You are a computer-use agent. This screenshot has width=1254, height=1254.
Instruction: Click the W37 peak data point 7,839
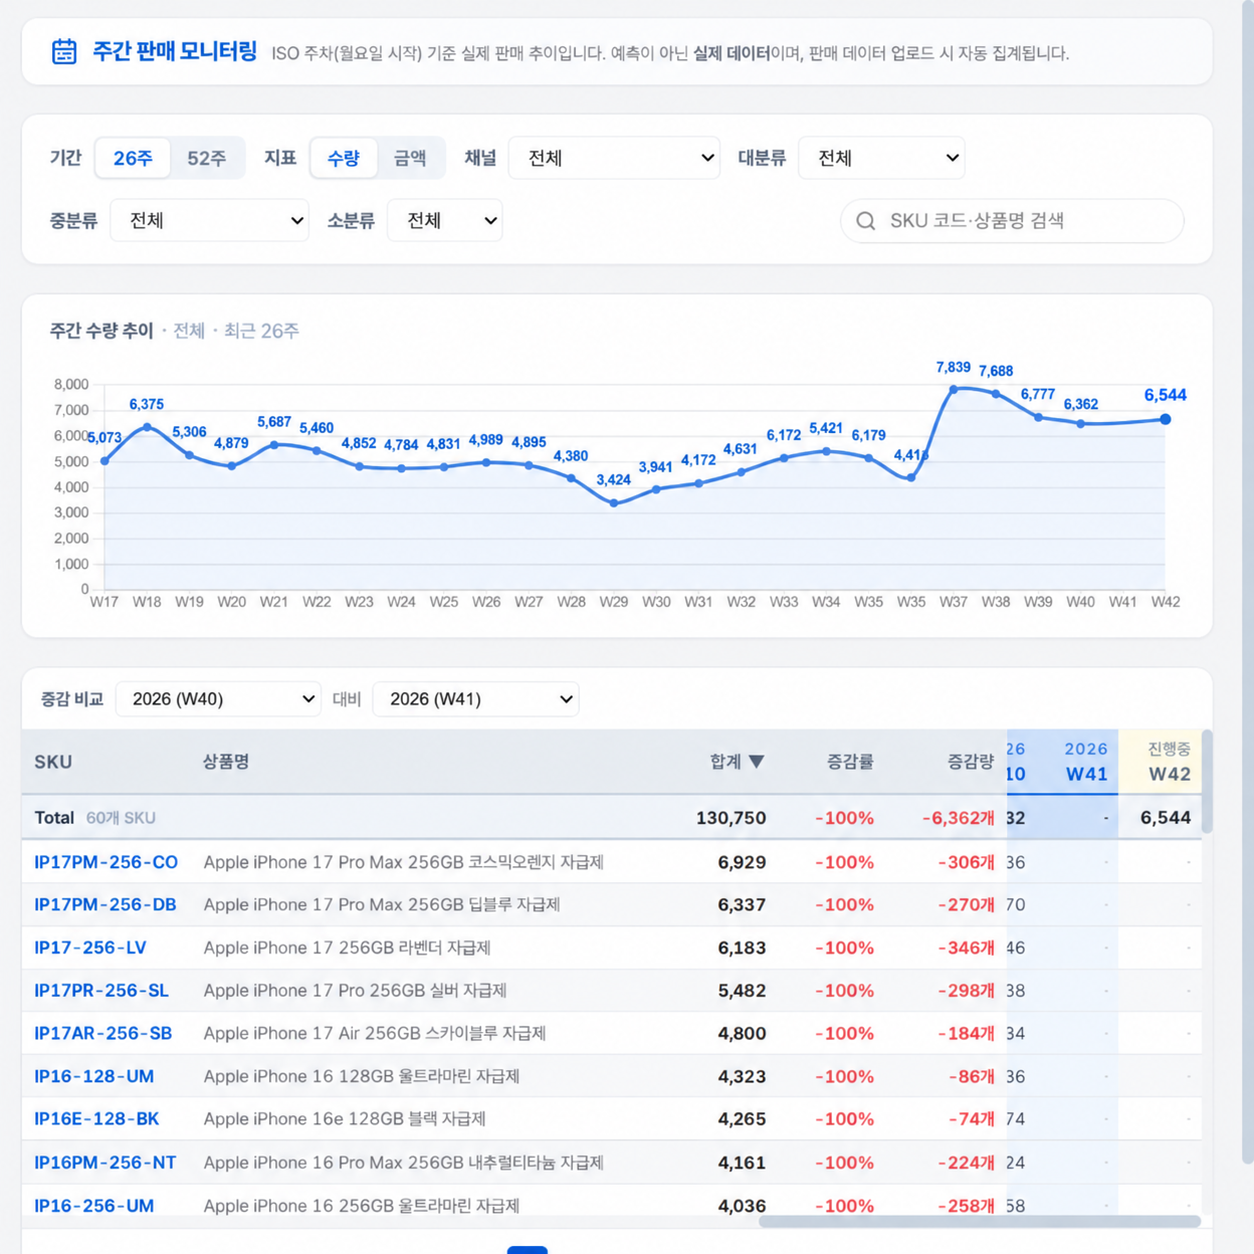[954, 389]
